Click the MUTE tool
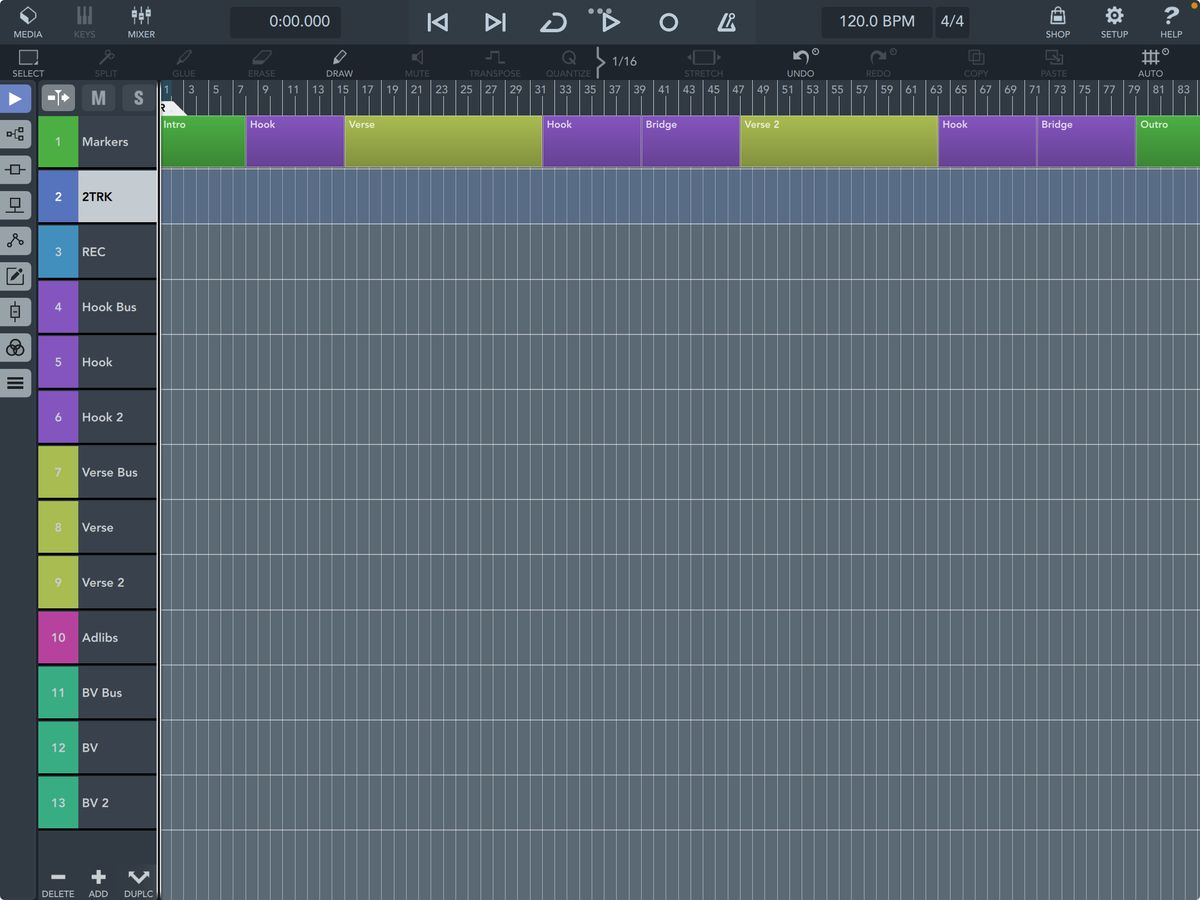The height and width of the screenshot is (900, 1200). click(418, 63)
